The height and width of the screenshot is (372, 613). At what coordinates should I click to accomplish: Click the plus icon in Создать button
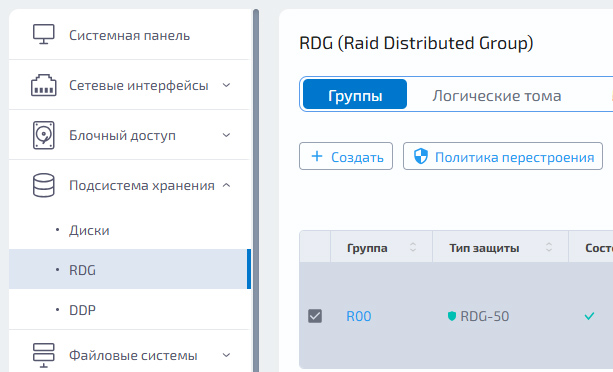317,157
